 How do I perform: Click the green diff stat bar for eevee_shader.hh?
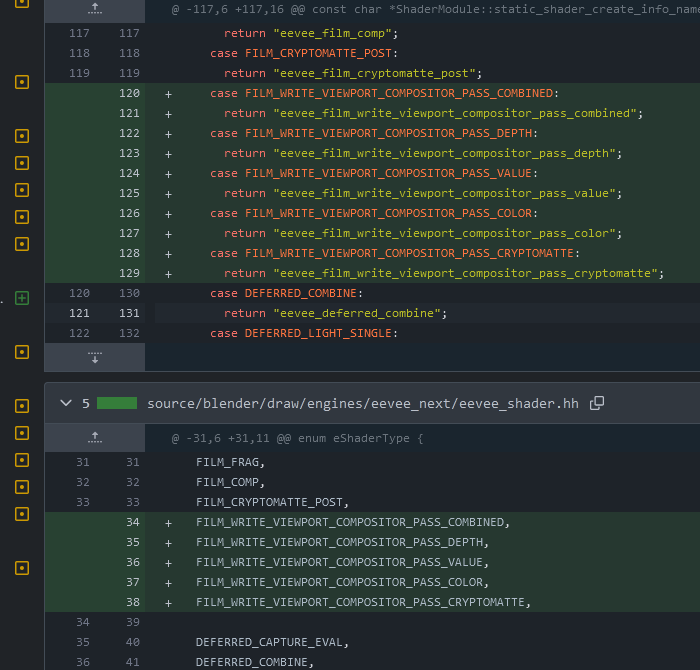[x=117, y=403]
